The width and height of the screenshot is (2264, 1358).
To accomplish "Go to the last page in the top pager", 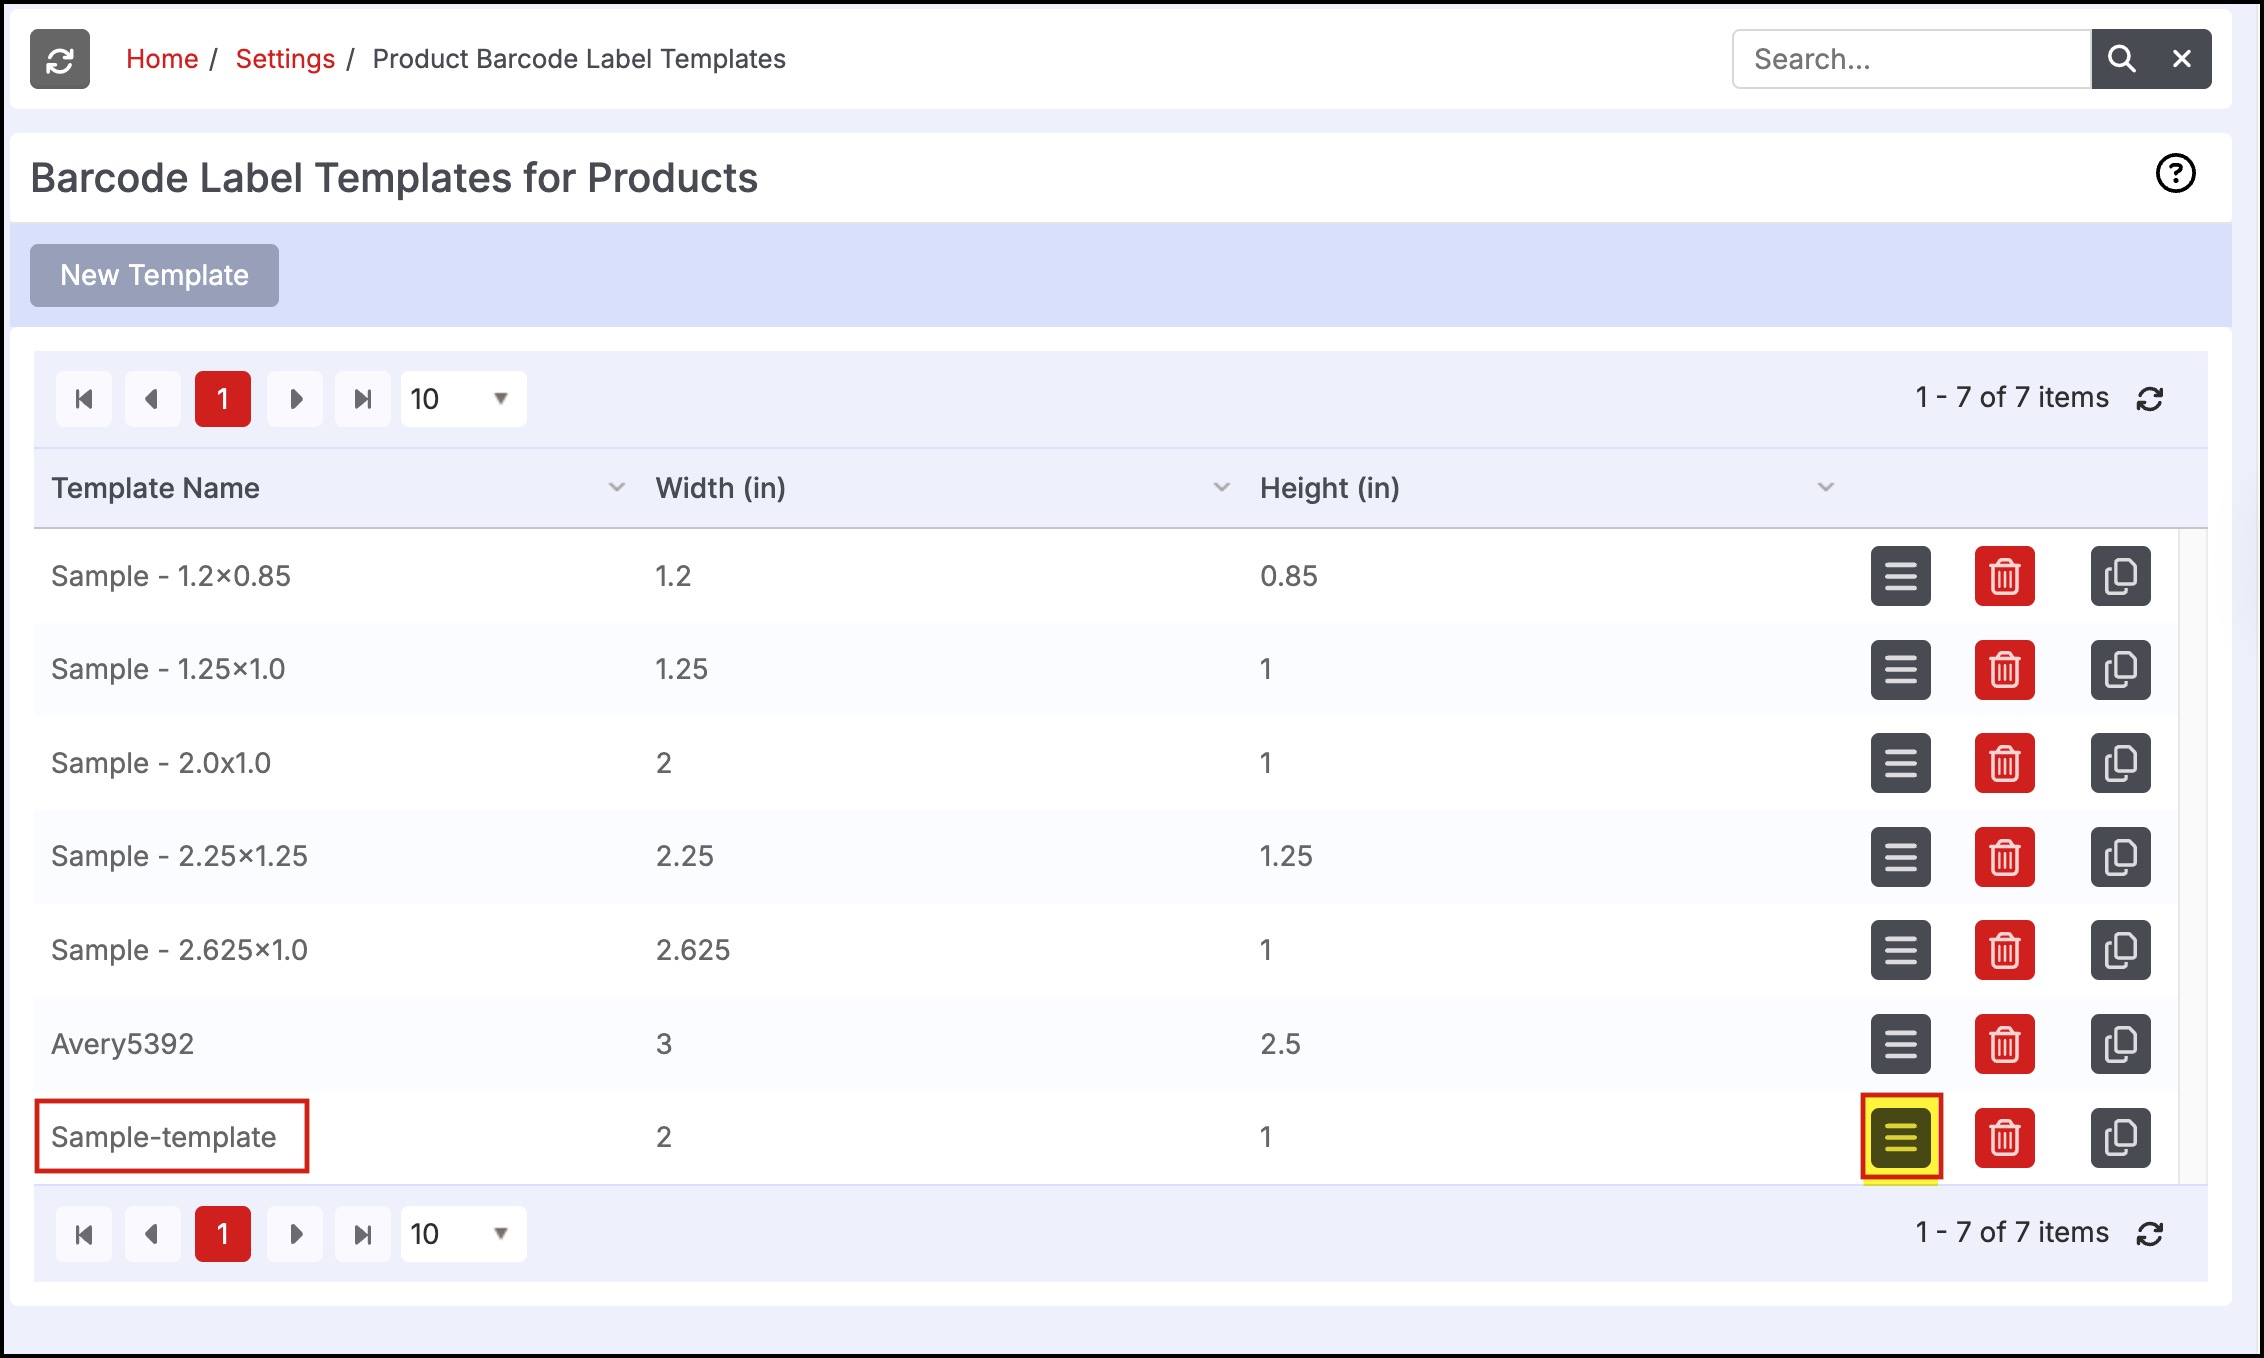I will [x=362, y=399].
